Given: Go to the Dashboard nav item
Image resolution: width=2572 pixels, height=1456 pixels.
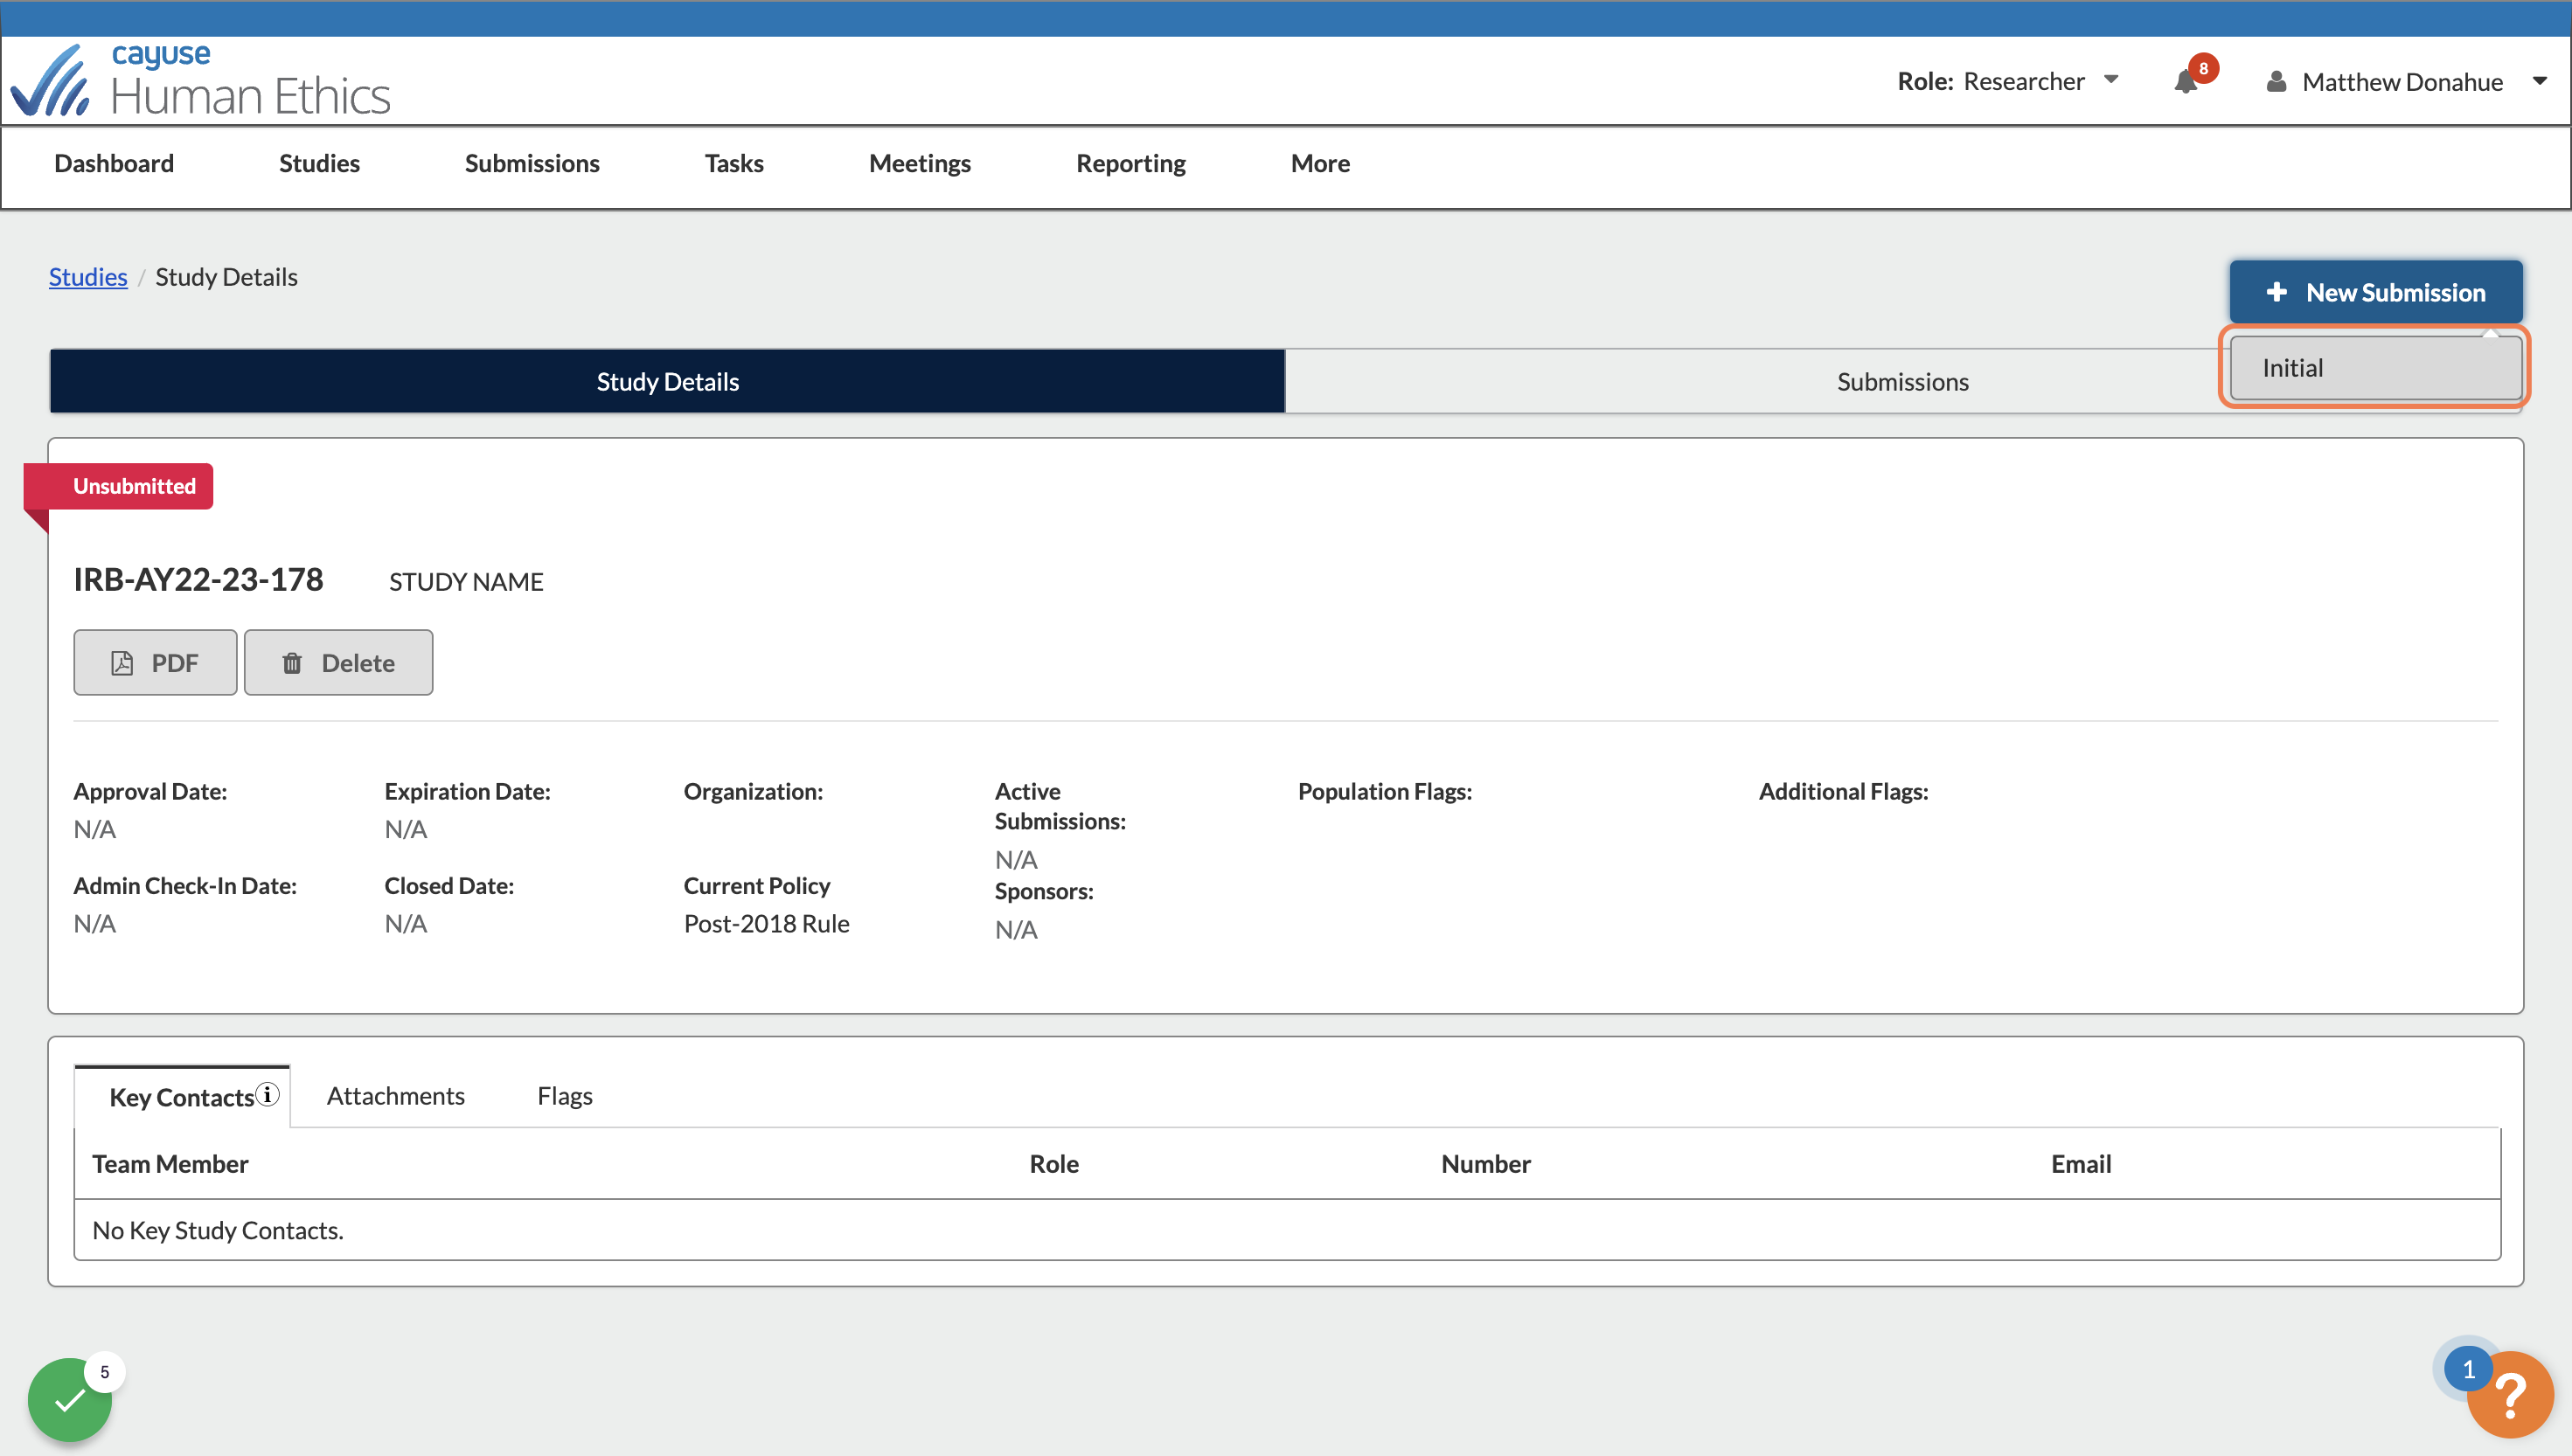Looking at the screenshot, I should tap(114, 163).
